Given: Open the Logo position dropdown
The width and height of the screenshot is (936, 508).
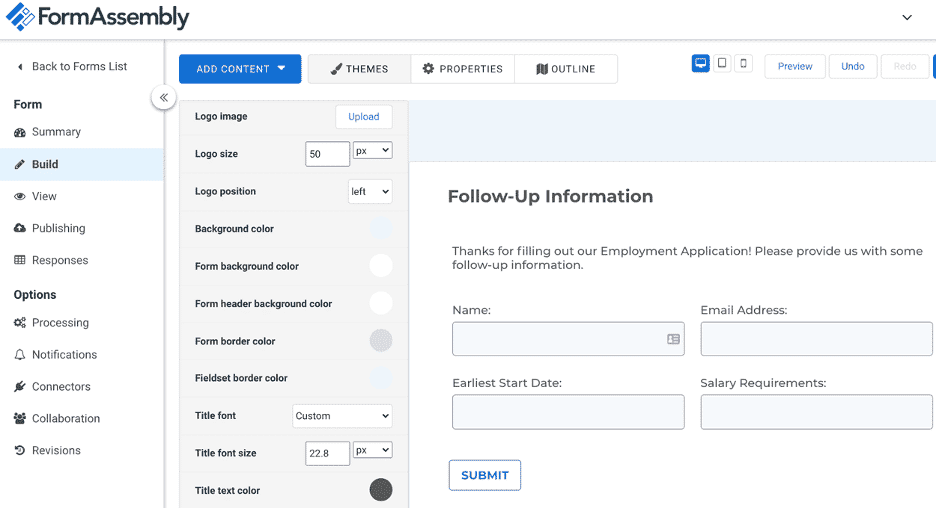Looking at the screenshot, I should coord(370,191).
